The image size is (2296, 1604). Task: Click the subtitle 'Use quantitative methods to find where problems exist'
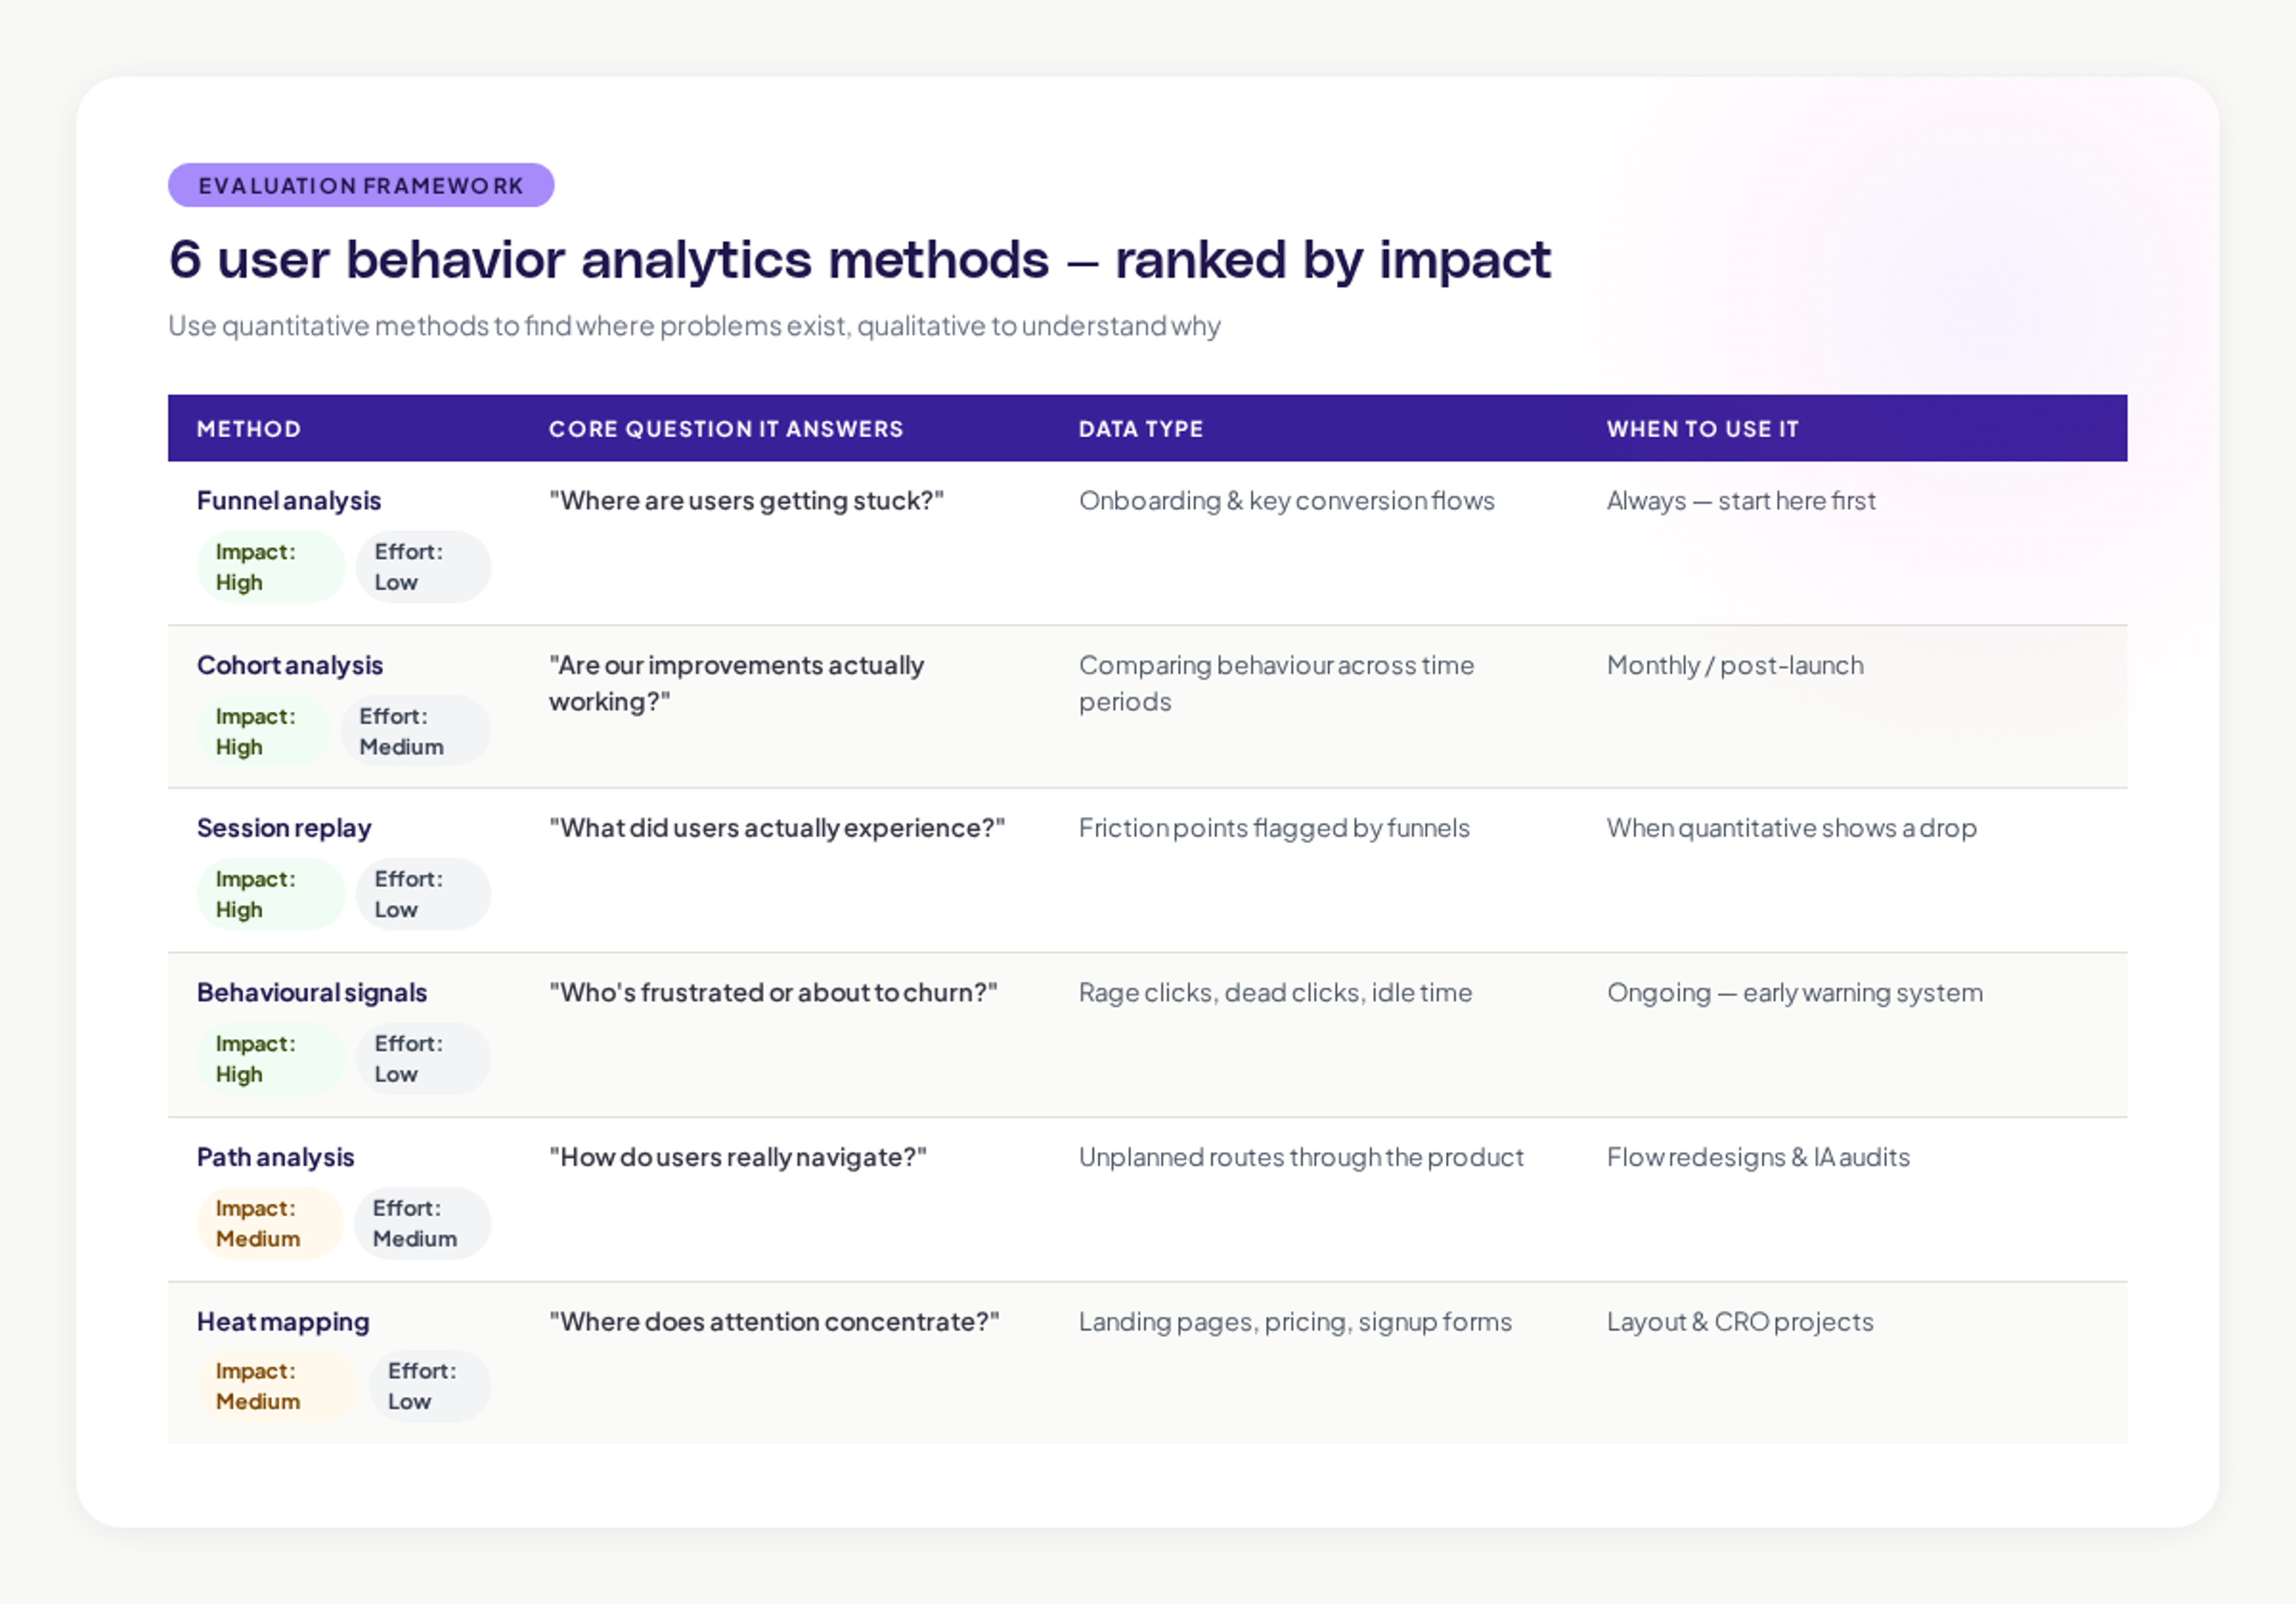coord(694,326)
